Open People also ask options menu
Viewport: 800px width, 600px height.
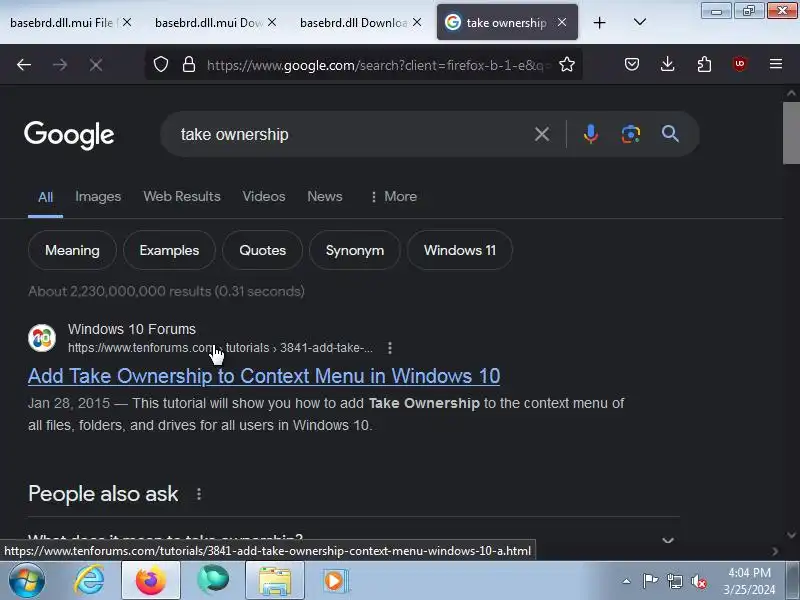(x=199, y=494)
